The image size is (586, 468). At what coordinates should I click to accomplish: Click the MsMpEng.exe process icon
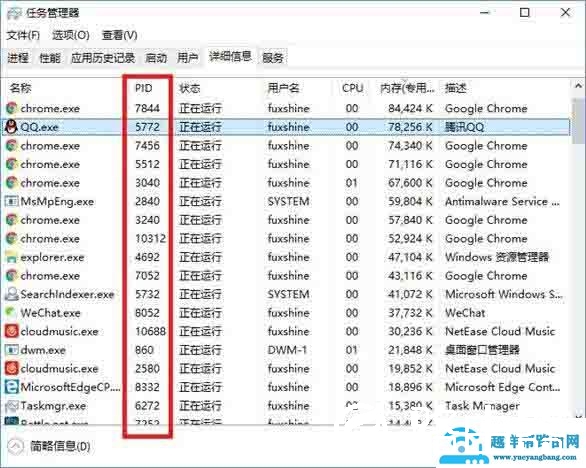coord(11,201)
